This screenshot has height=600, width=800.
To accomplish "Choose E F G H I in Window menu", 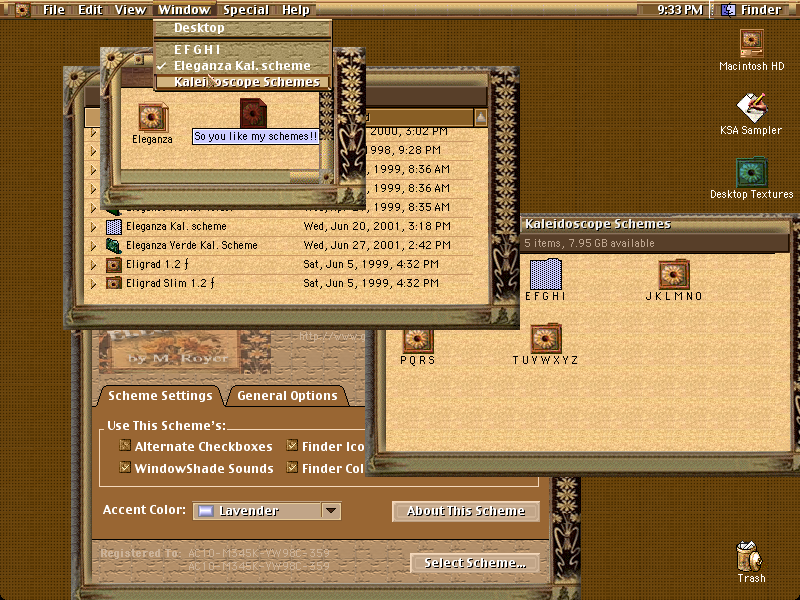I will [x=243, y=49].
